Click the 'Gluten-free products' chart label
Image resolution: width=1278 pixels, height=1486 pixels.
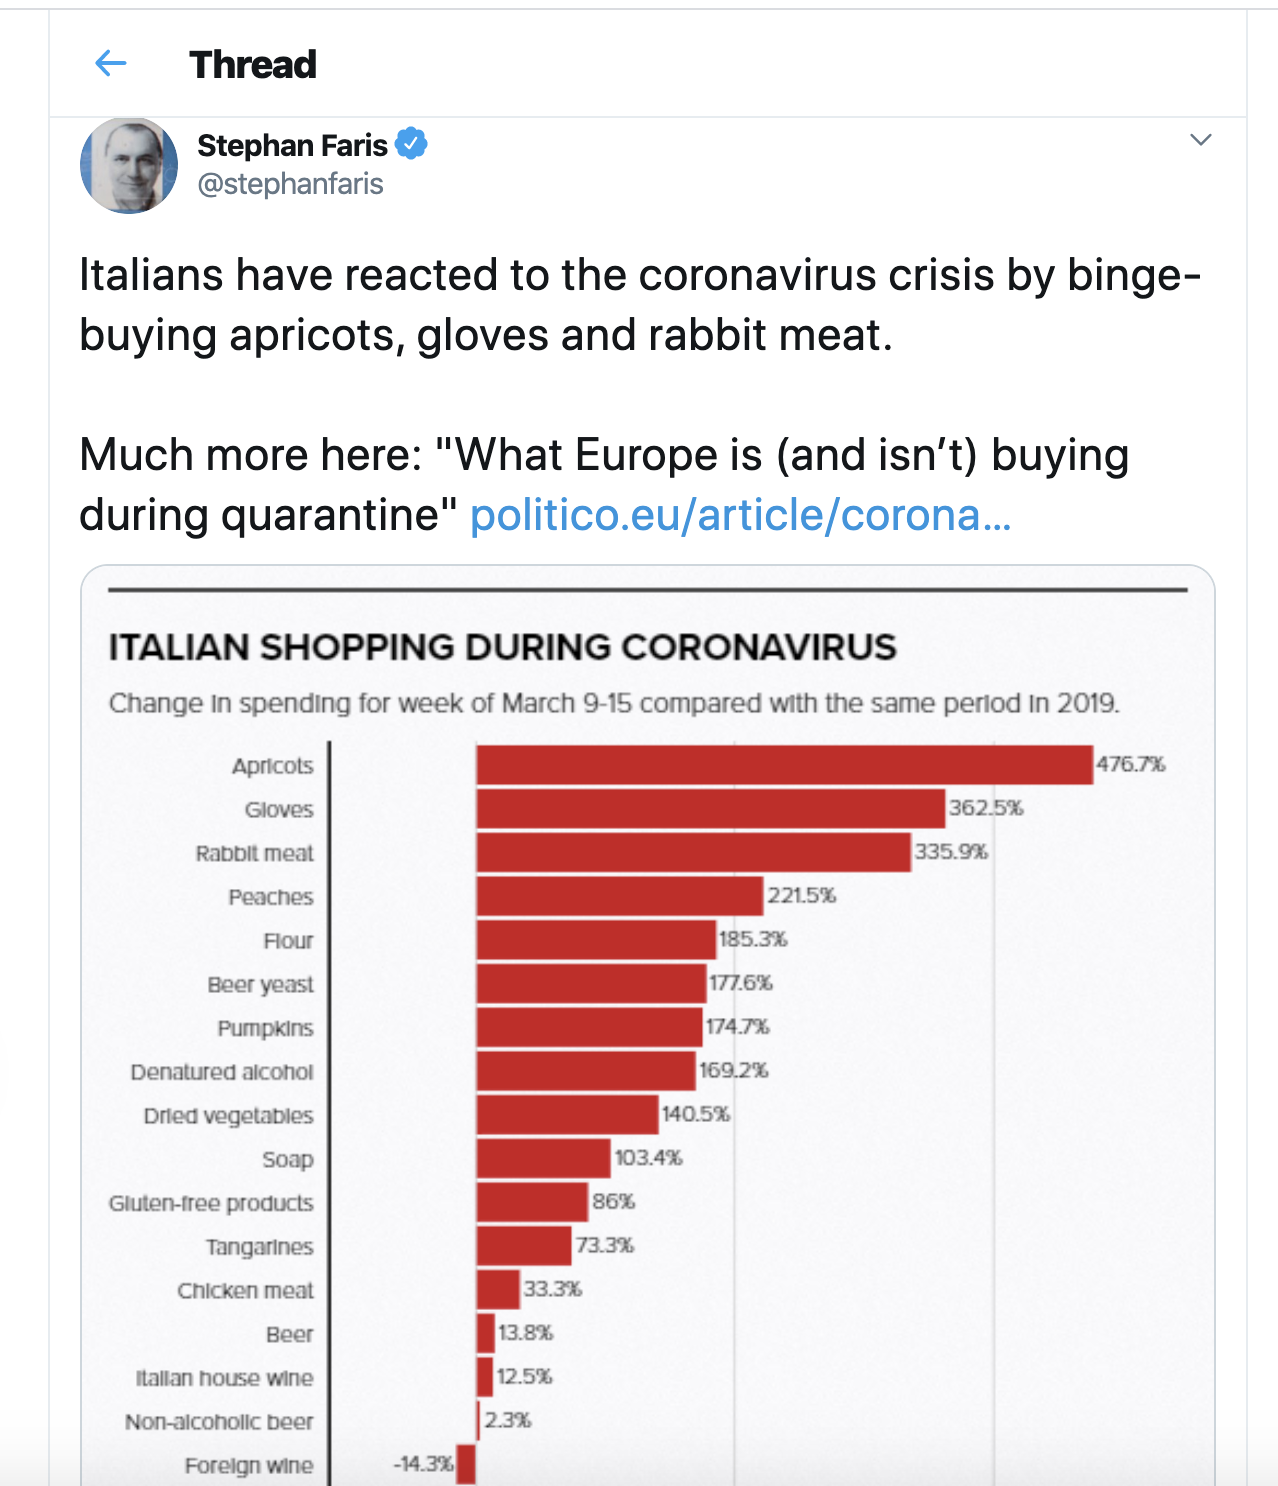pos(211,1203)
